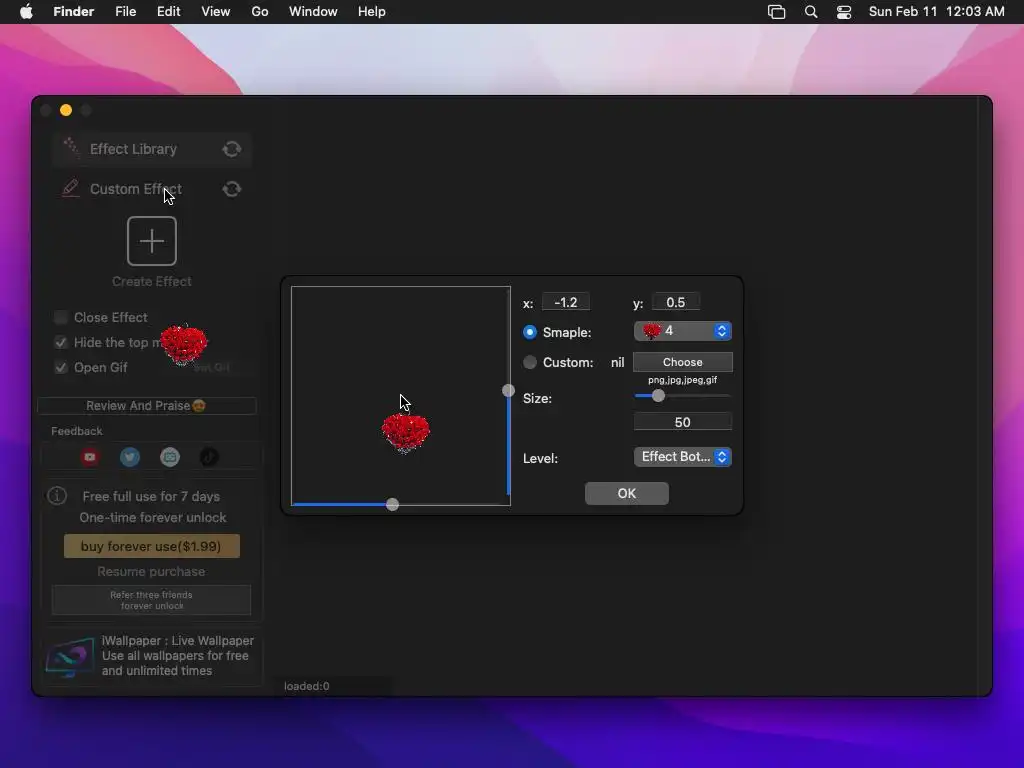Click the loaded:0 status text
1024x768 pixels.
coord(307,686)
